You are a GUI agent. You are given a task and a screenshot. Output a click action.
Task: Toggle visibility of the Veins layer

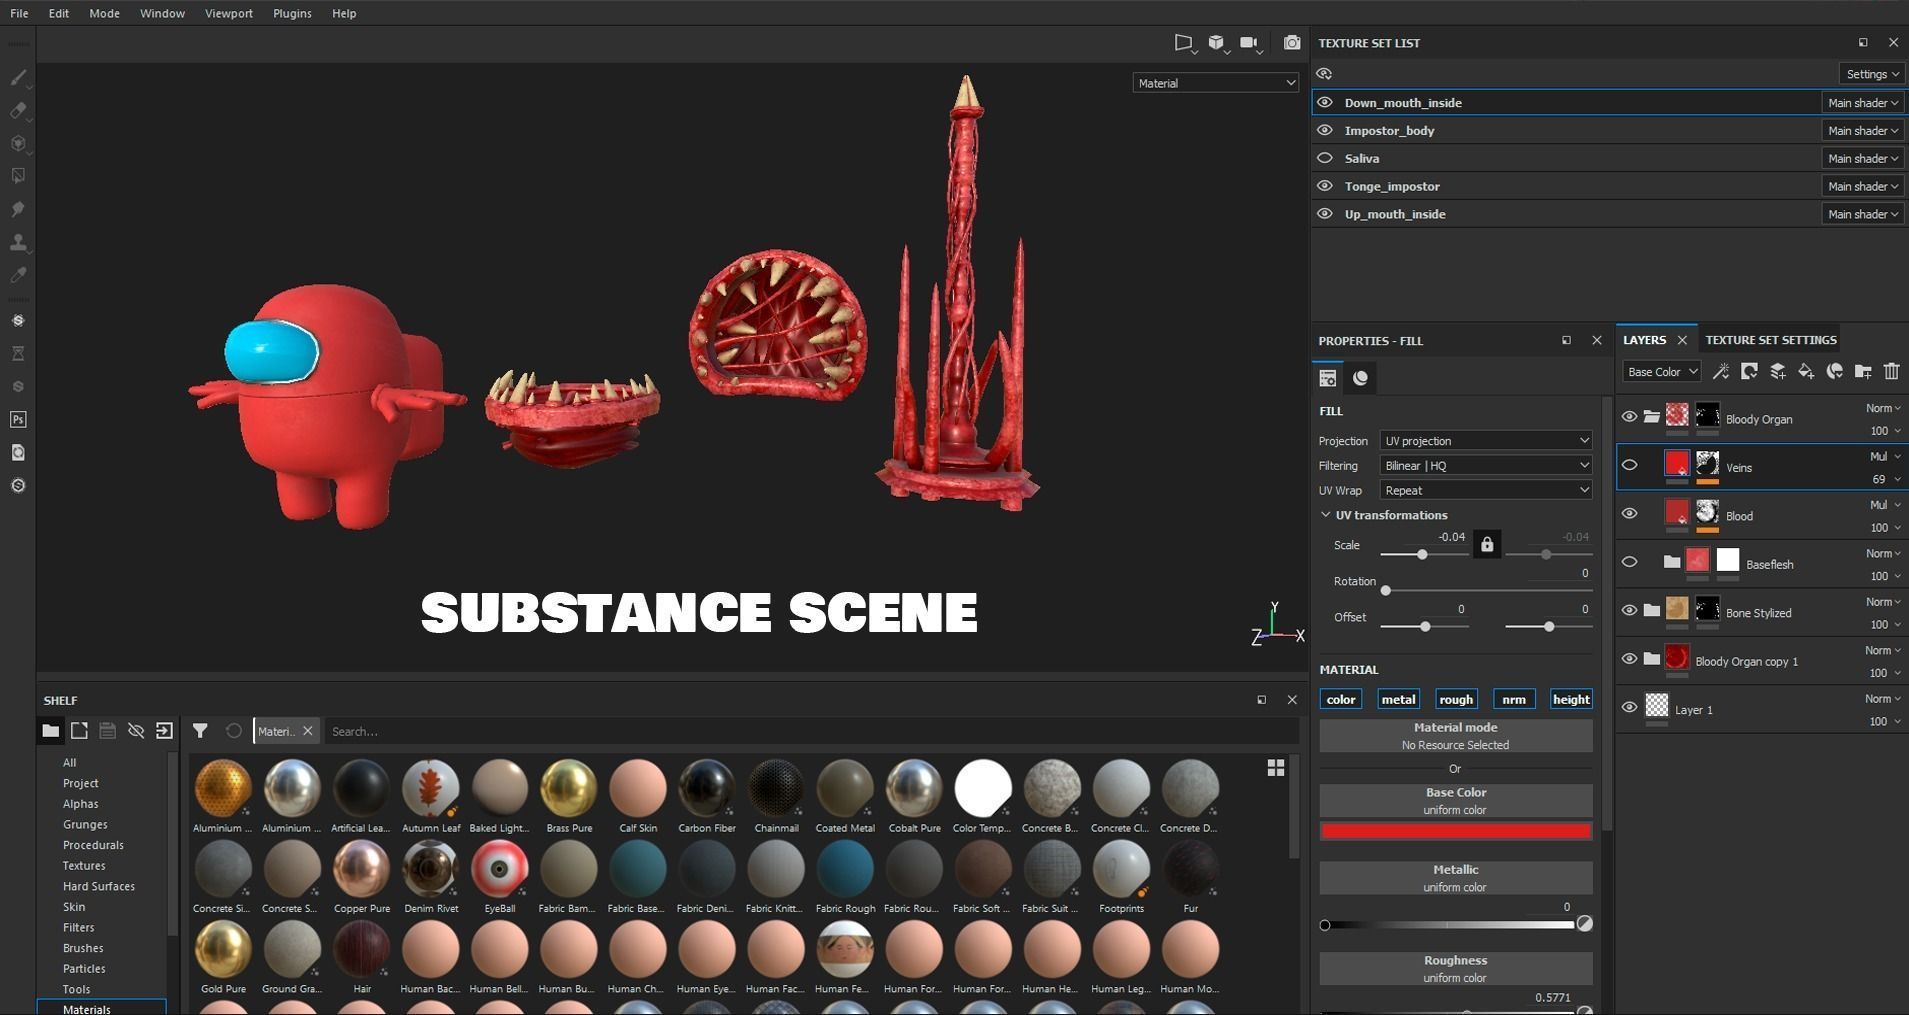click(x=1629, y=465)
